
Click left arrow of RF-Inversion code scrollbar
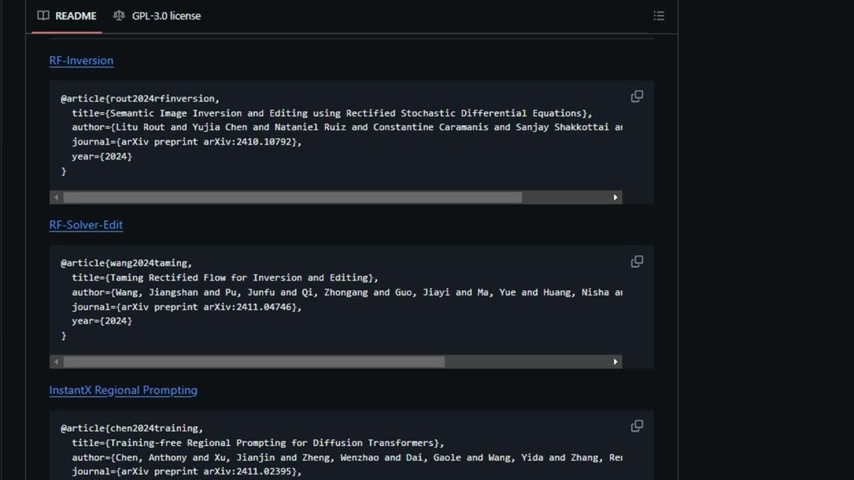pos(56,197)
